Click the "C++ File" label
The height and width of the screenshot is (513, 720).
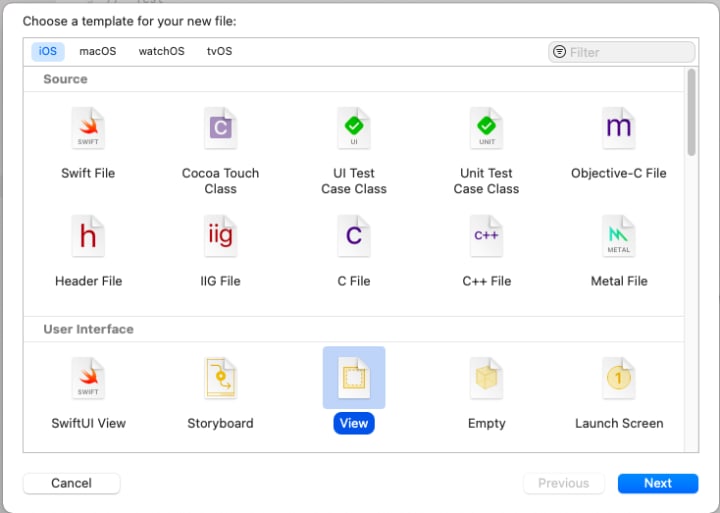coord(487,281)
